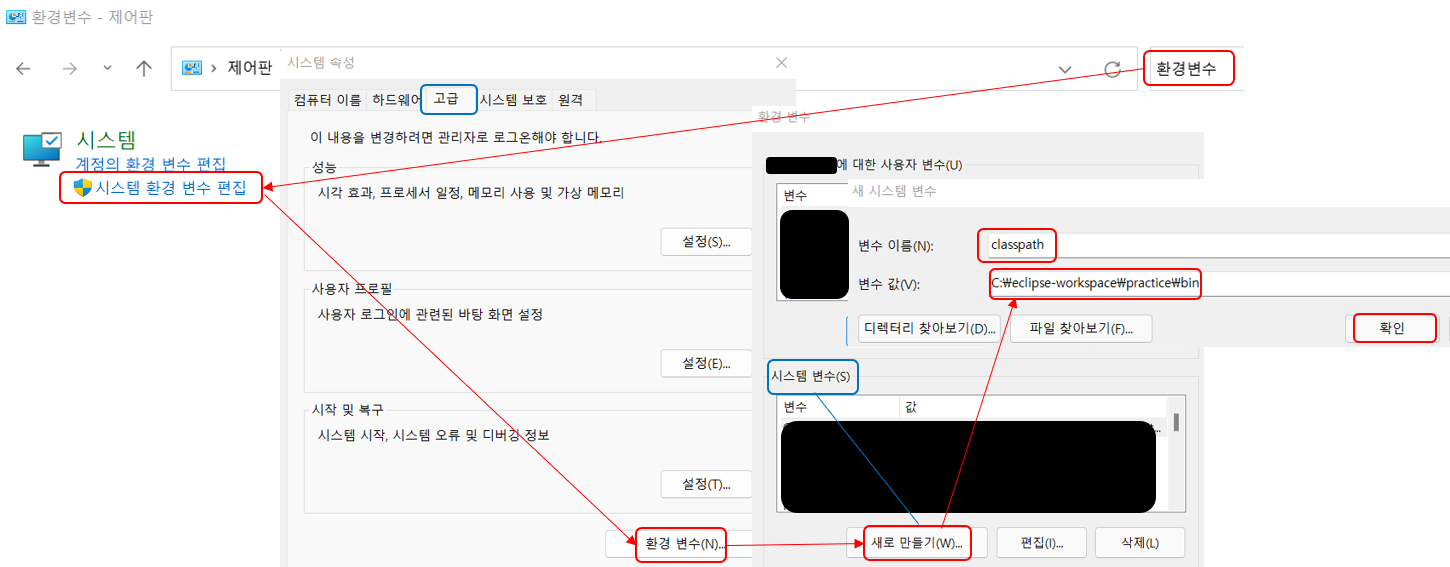1450x567 pixels.
Task: Click 새로 만들기(W) under system variables
Action: point(916,544)
